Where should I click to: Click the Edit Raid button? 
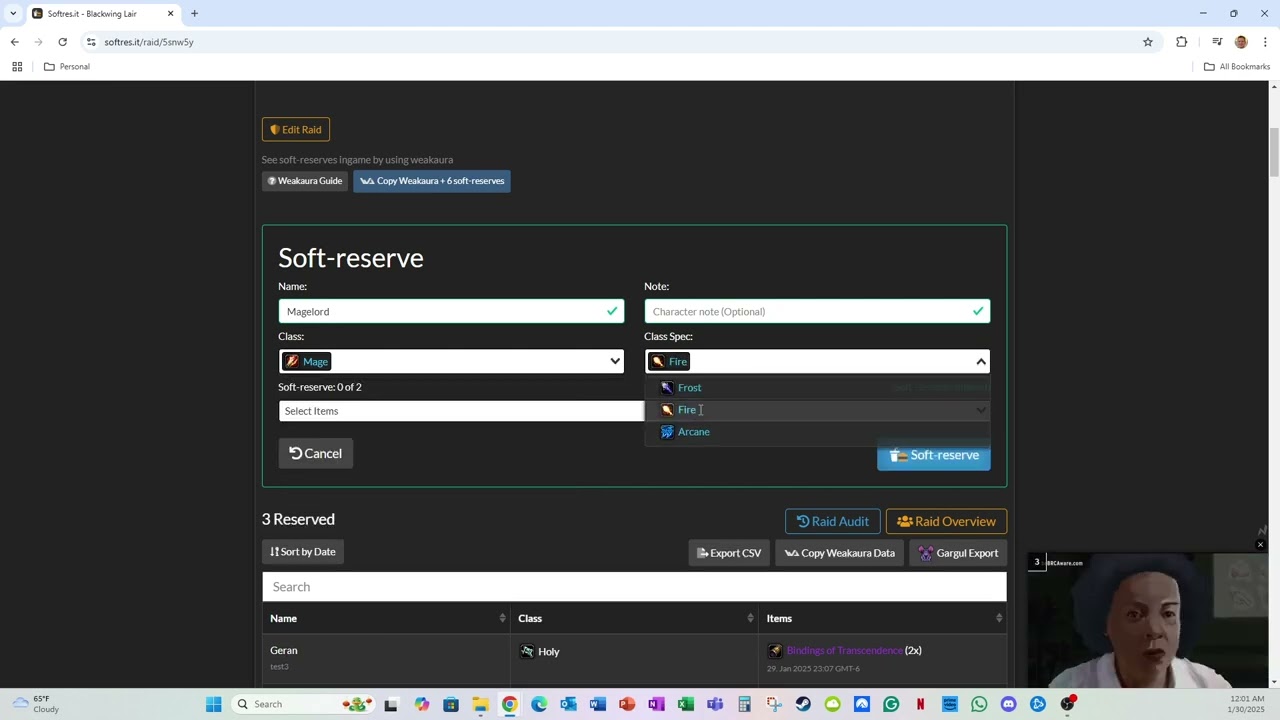coord(295,129)
